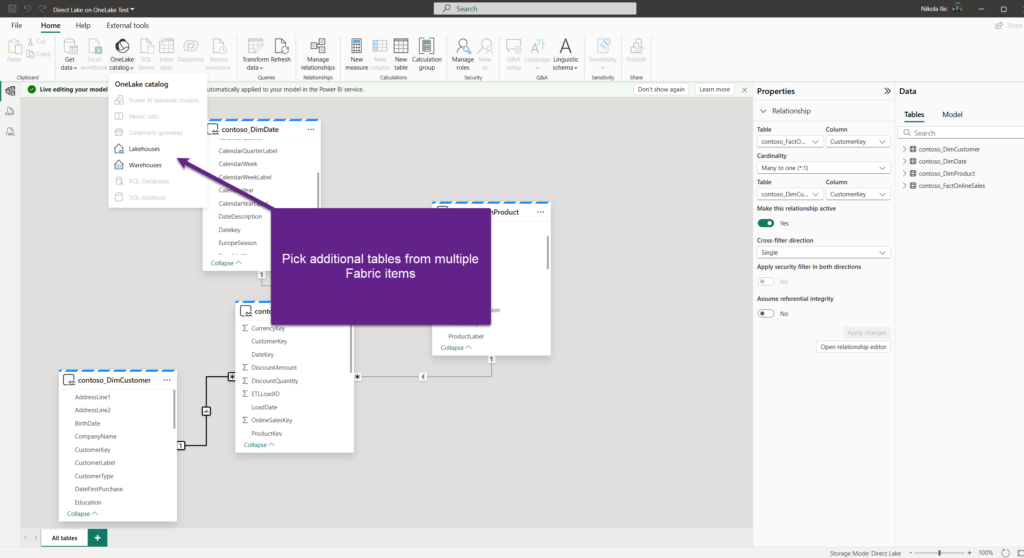This screenshot has width=1024, height=558.
Task: Open the second Table dropdown showing contoso_DimCu...
Action: (x=789, y=194)
